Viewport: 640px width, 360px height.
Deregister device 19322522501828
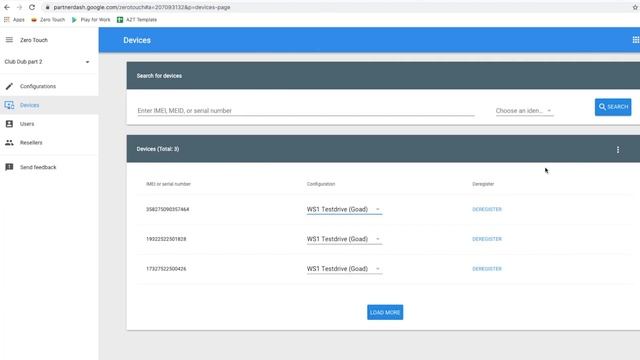487,239
